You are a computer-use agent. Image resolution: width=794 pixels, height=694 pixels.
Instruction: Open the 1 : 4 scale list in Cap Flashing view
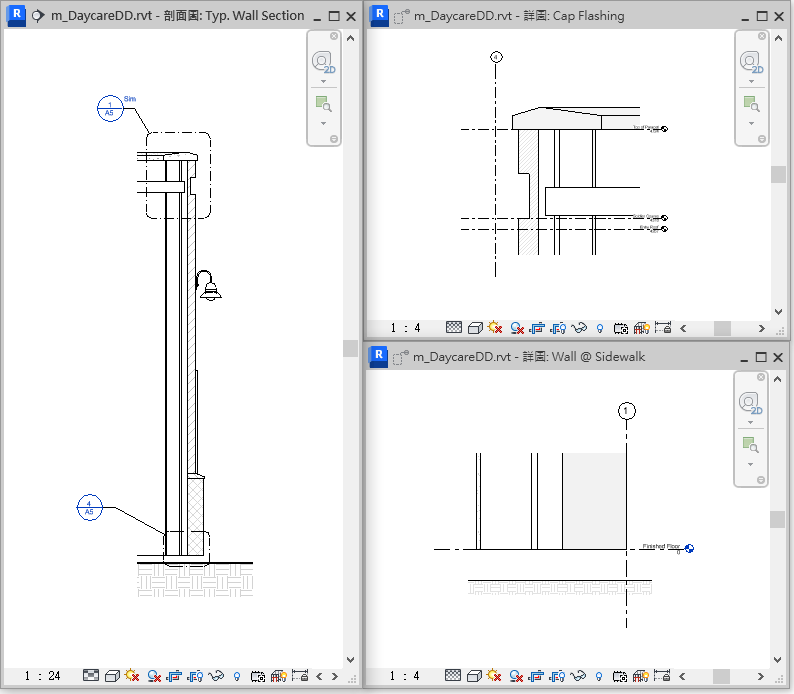(x=406, y=328)
